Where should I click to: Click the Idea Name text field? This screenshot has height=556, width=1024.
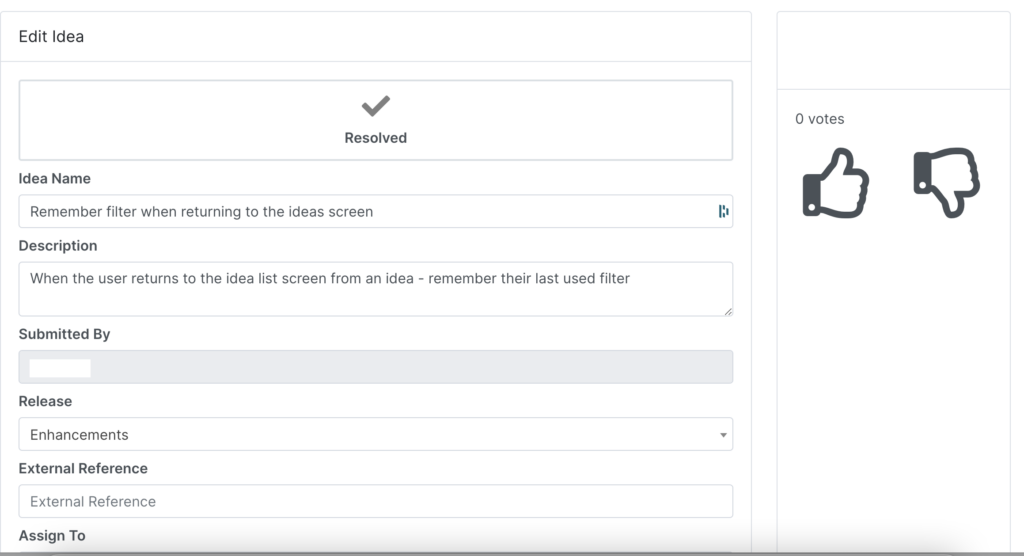click(376, 212)
